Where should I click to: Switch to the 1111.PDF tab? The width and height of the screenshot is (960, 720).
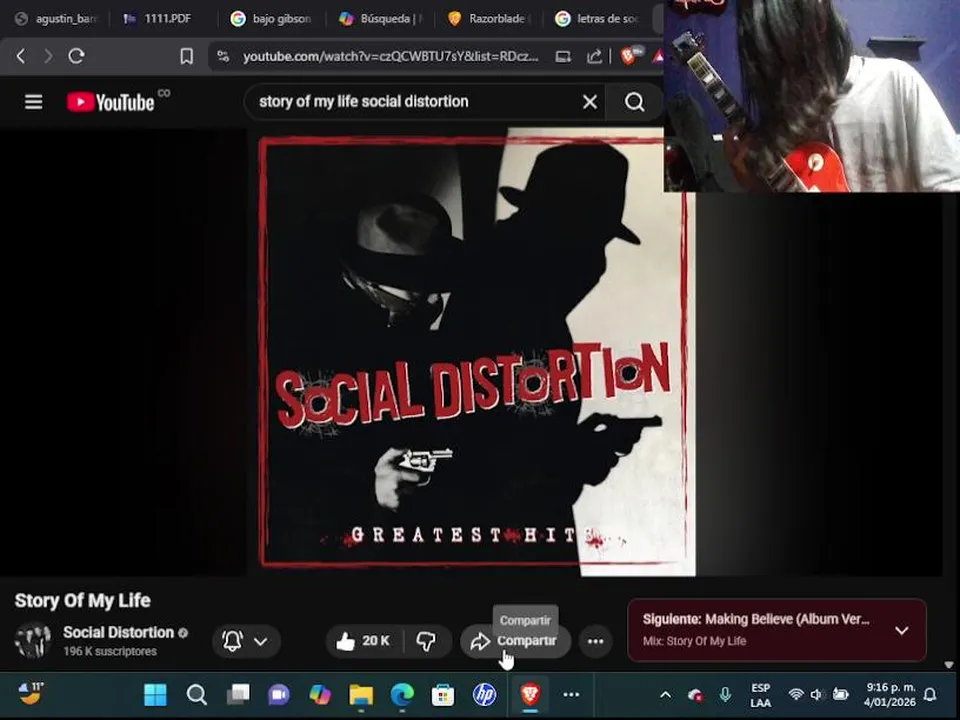[158, 19]
